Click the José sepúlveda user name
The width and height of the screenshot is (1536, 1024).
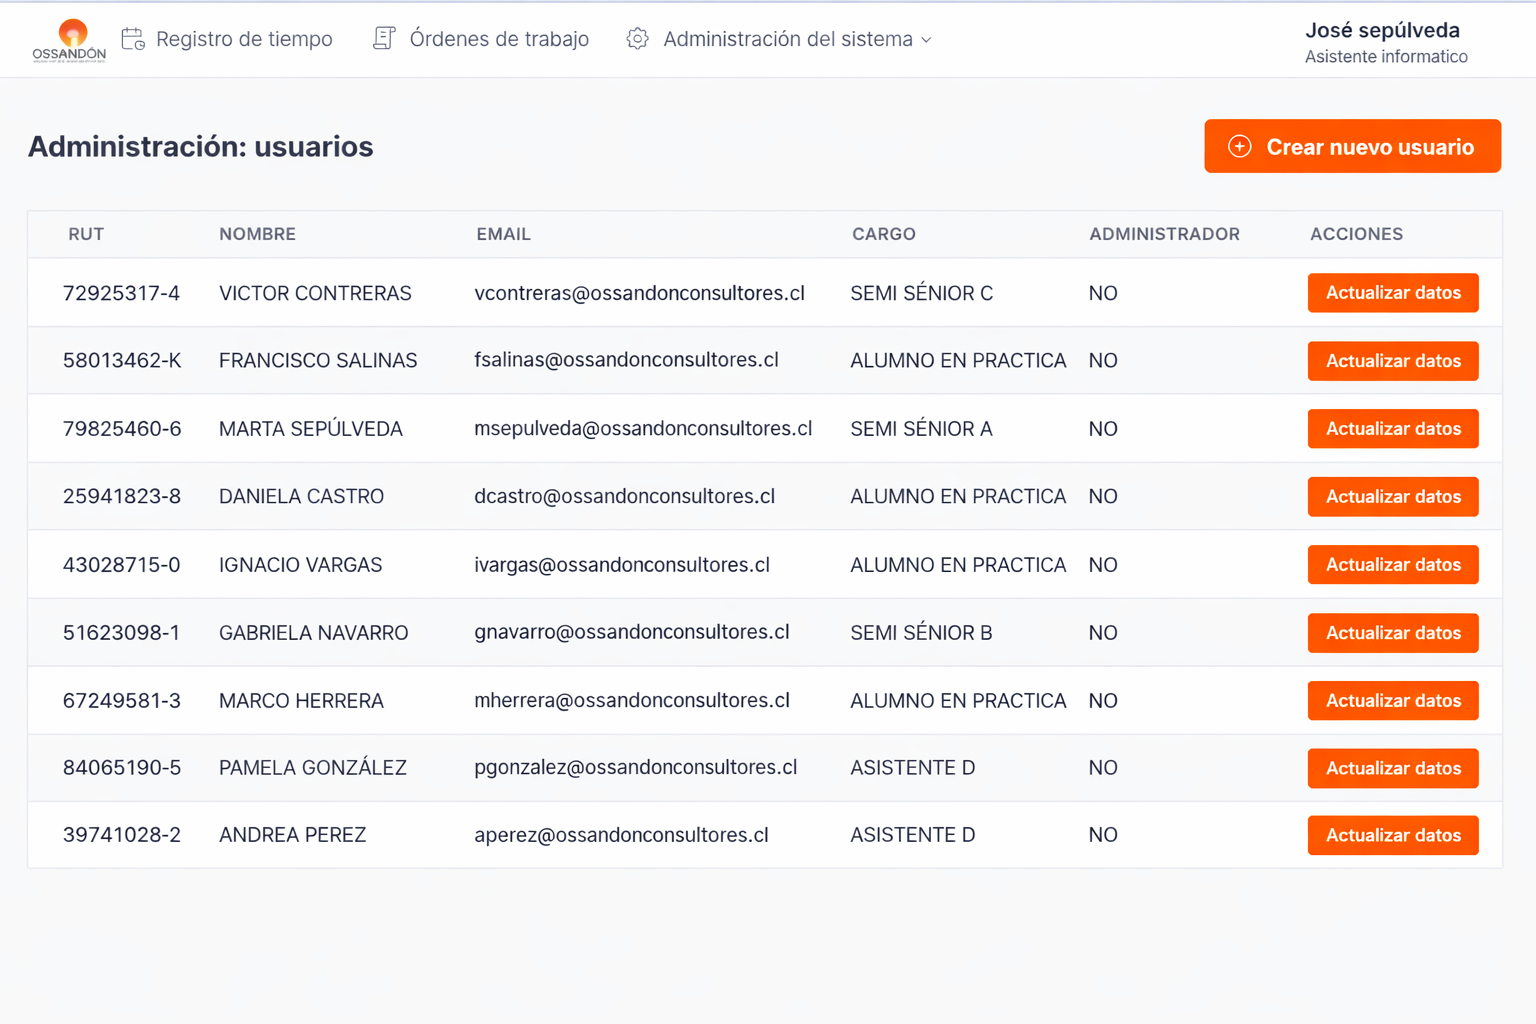[x=1382, y=30]
